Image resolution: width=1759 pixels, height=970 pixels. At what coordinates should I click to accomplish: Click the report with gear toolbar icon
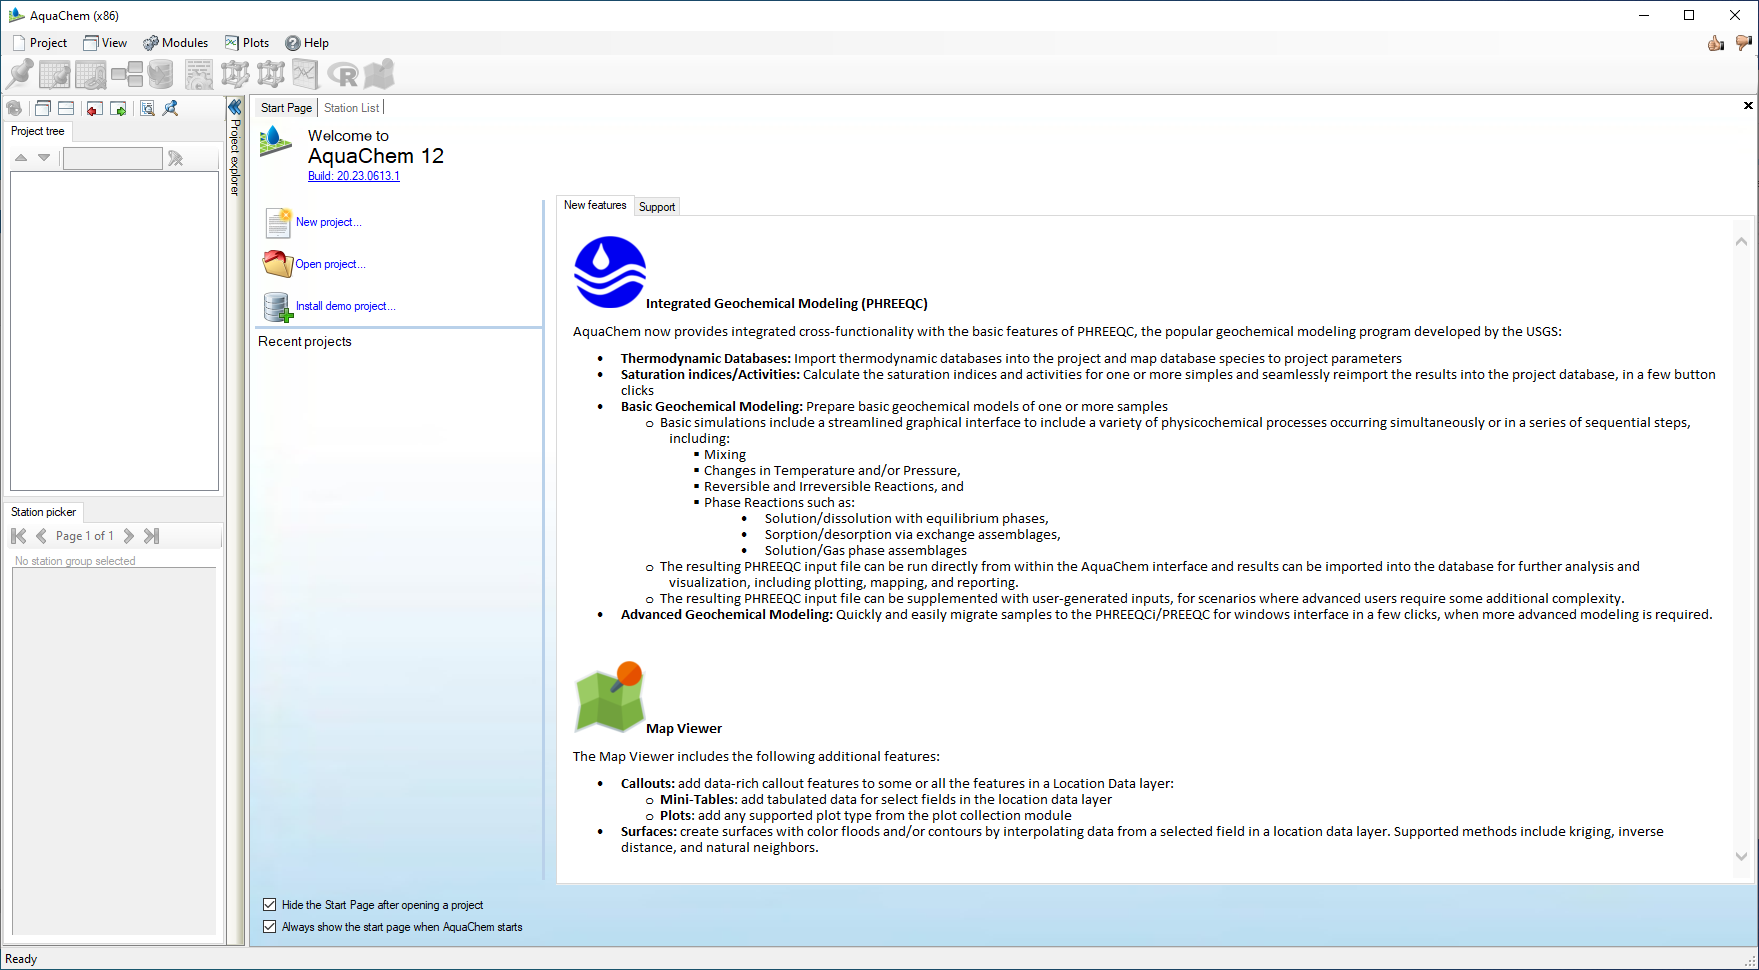pyautogui.click(x=199, y=74)
